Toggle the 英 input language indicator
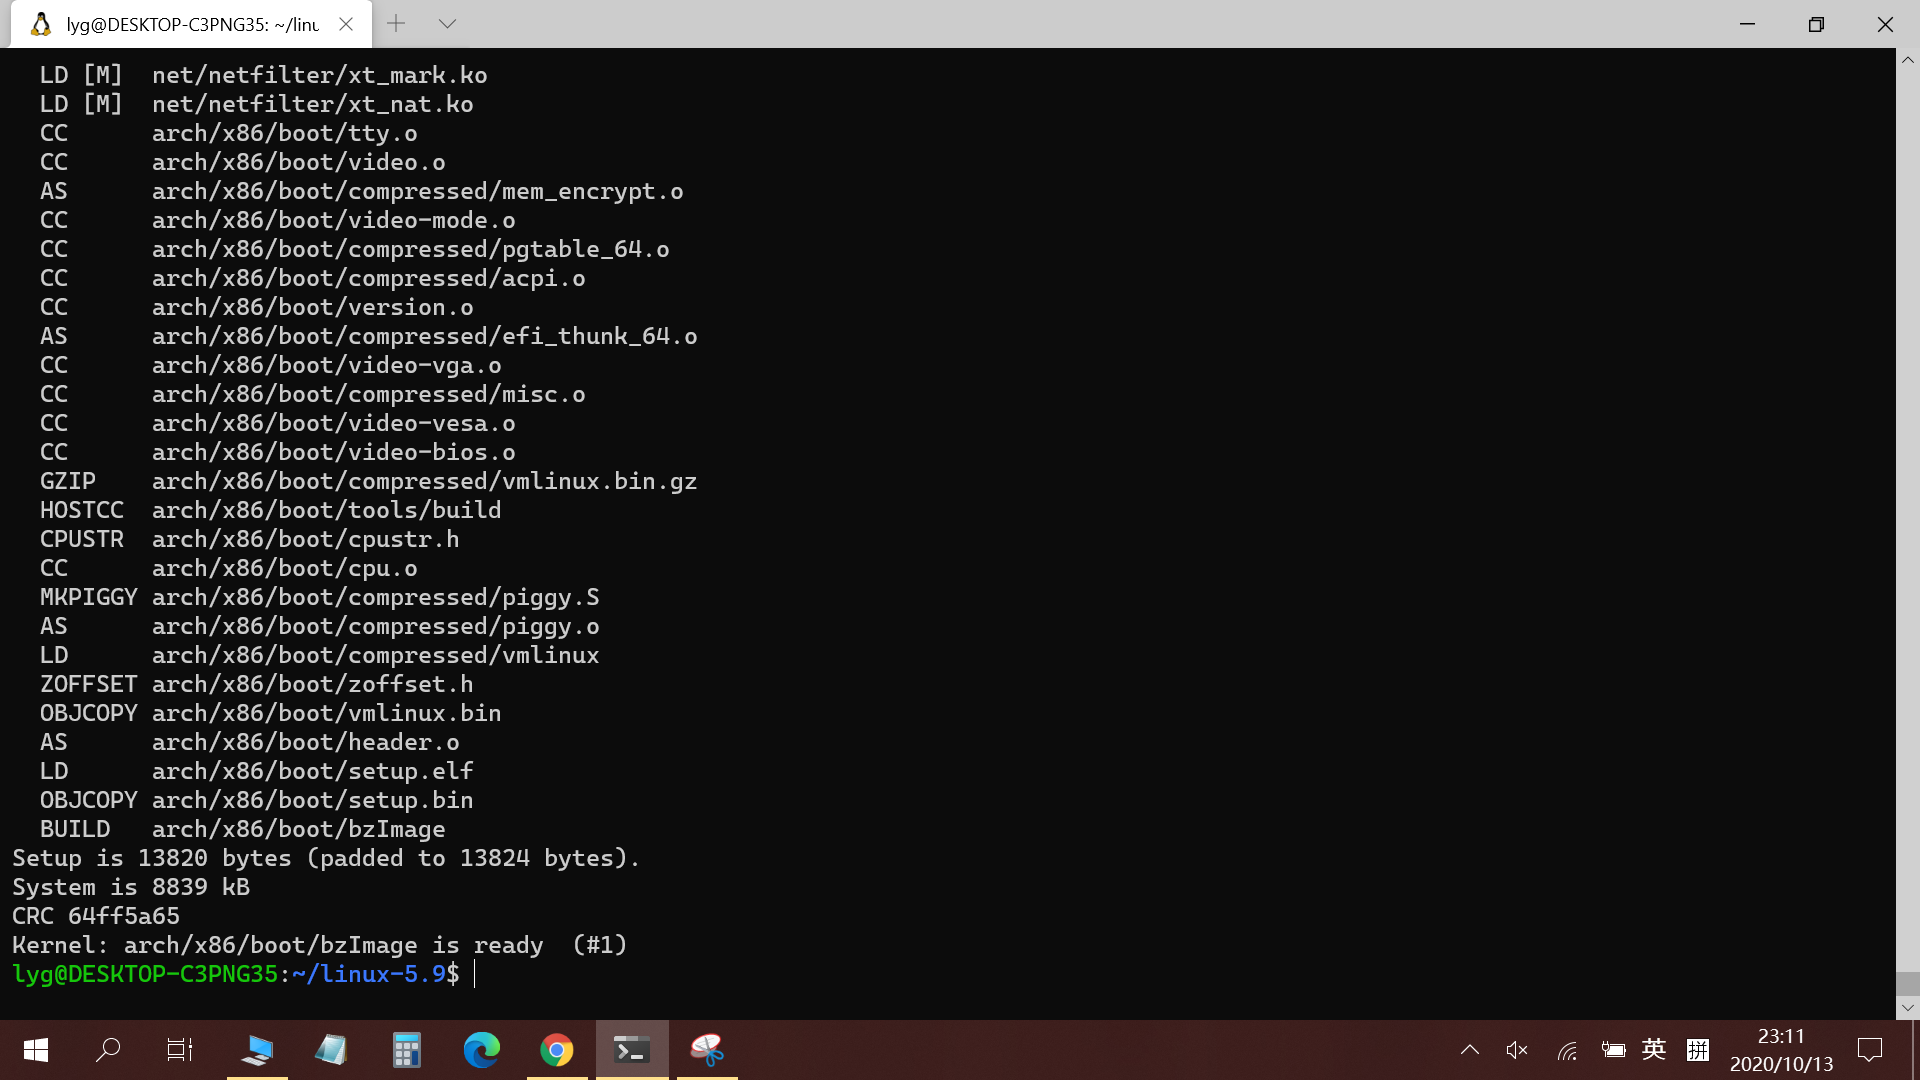The width and height of the screenshot is (1920, 1080). (x=1654, y=1049)
